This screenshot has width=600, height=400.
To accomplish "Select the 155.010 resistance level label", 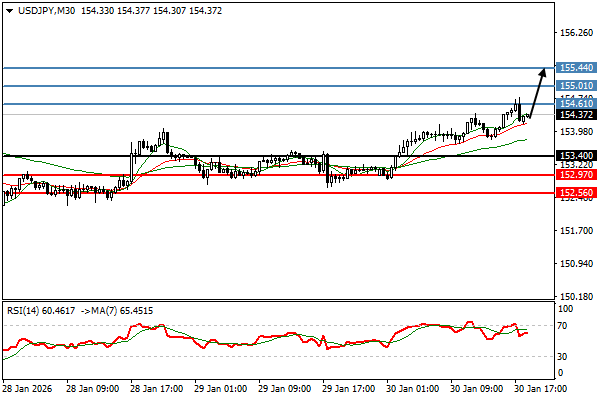I will pyautogui.click(x=576, y=87).
